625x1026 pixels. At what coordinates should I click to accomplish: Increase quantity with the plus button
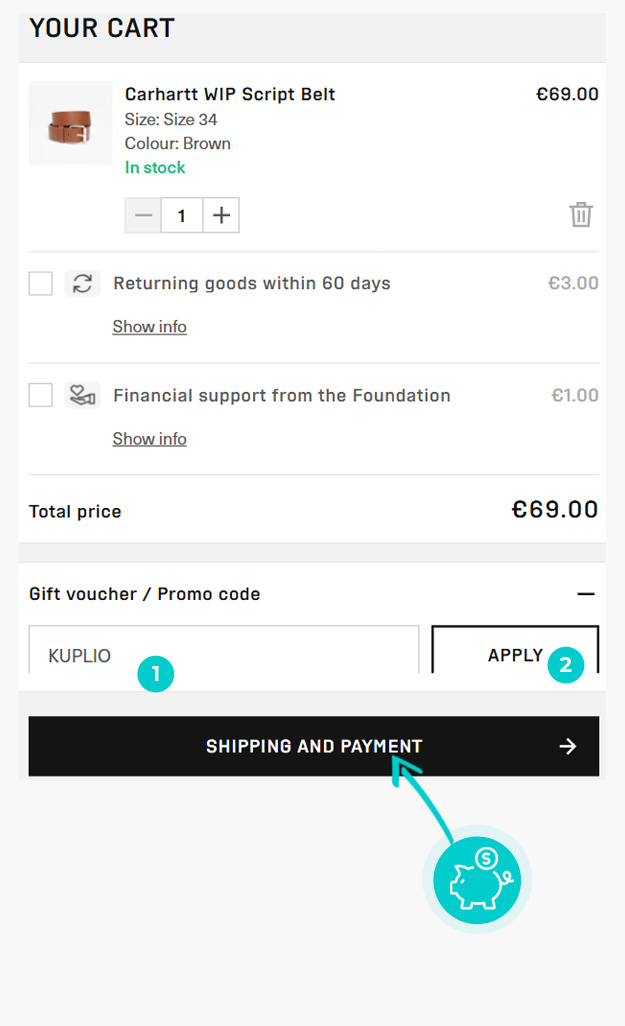tap(221, 215)
